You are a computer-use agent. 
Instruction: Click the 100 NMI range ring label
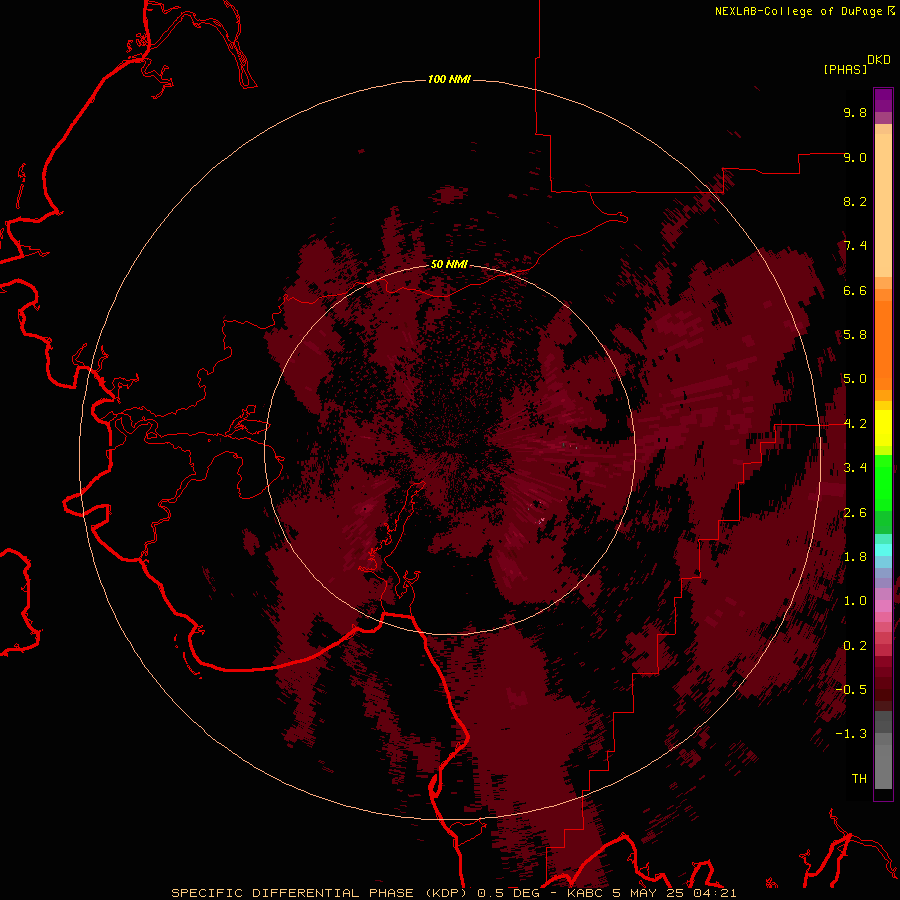449,79
